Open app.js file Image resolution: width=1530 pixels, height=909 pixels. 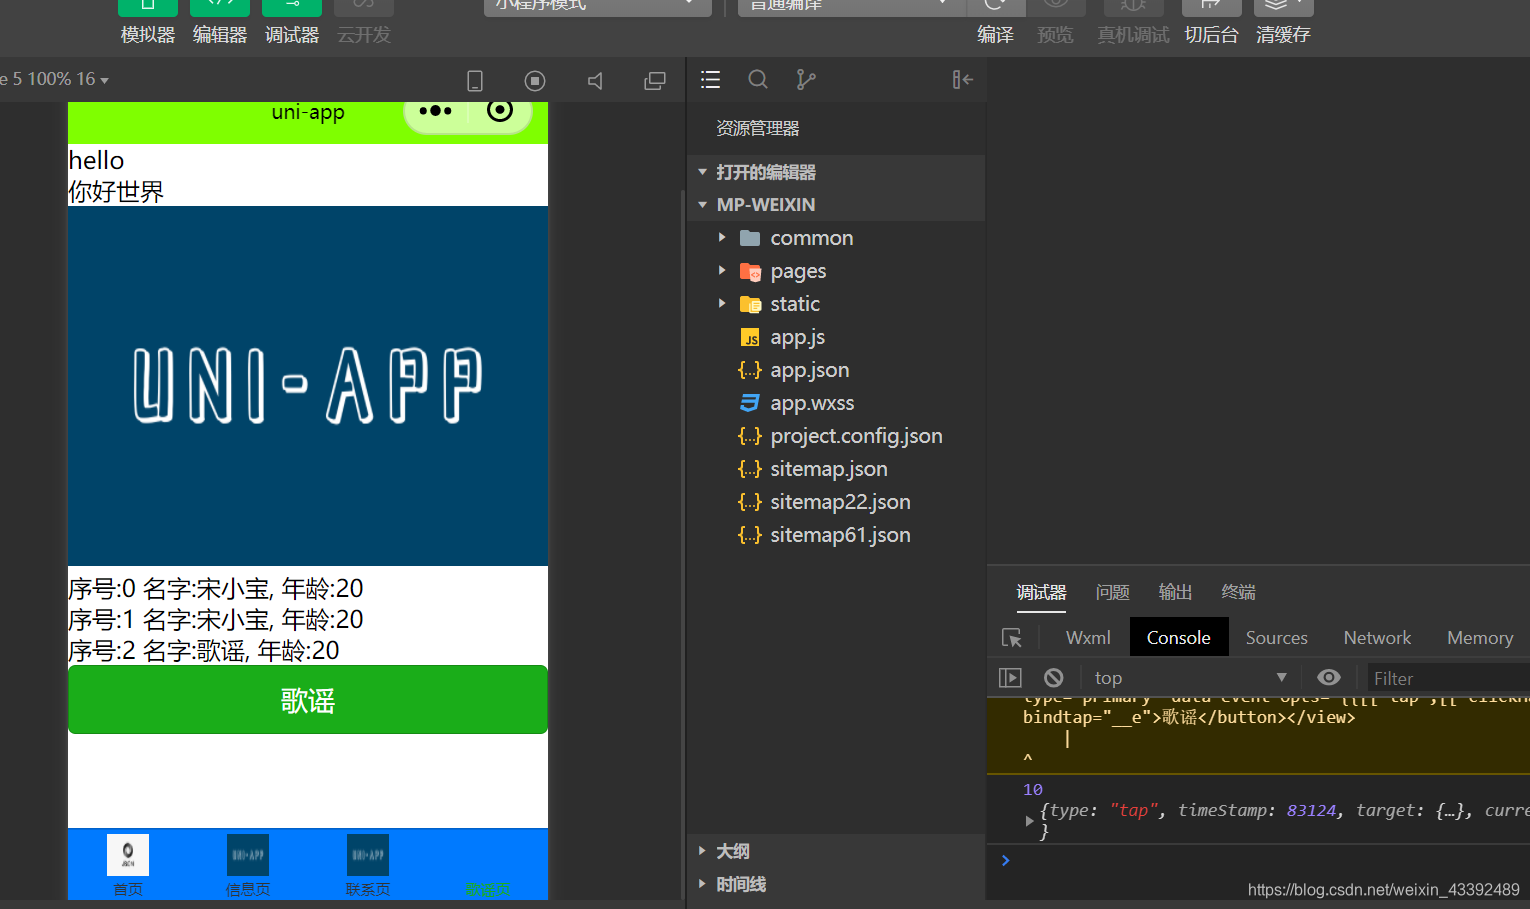[836, 337]
